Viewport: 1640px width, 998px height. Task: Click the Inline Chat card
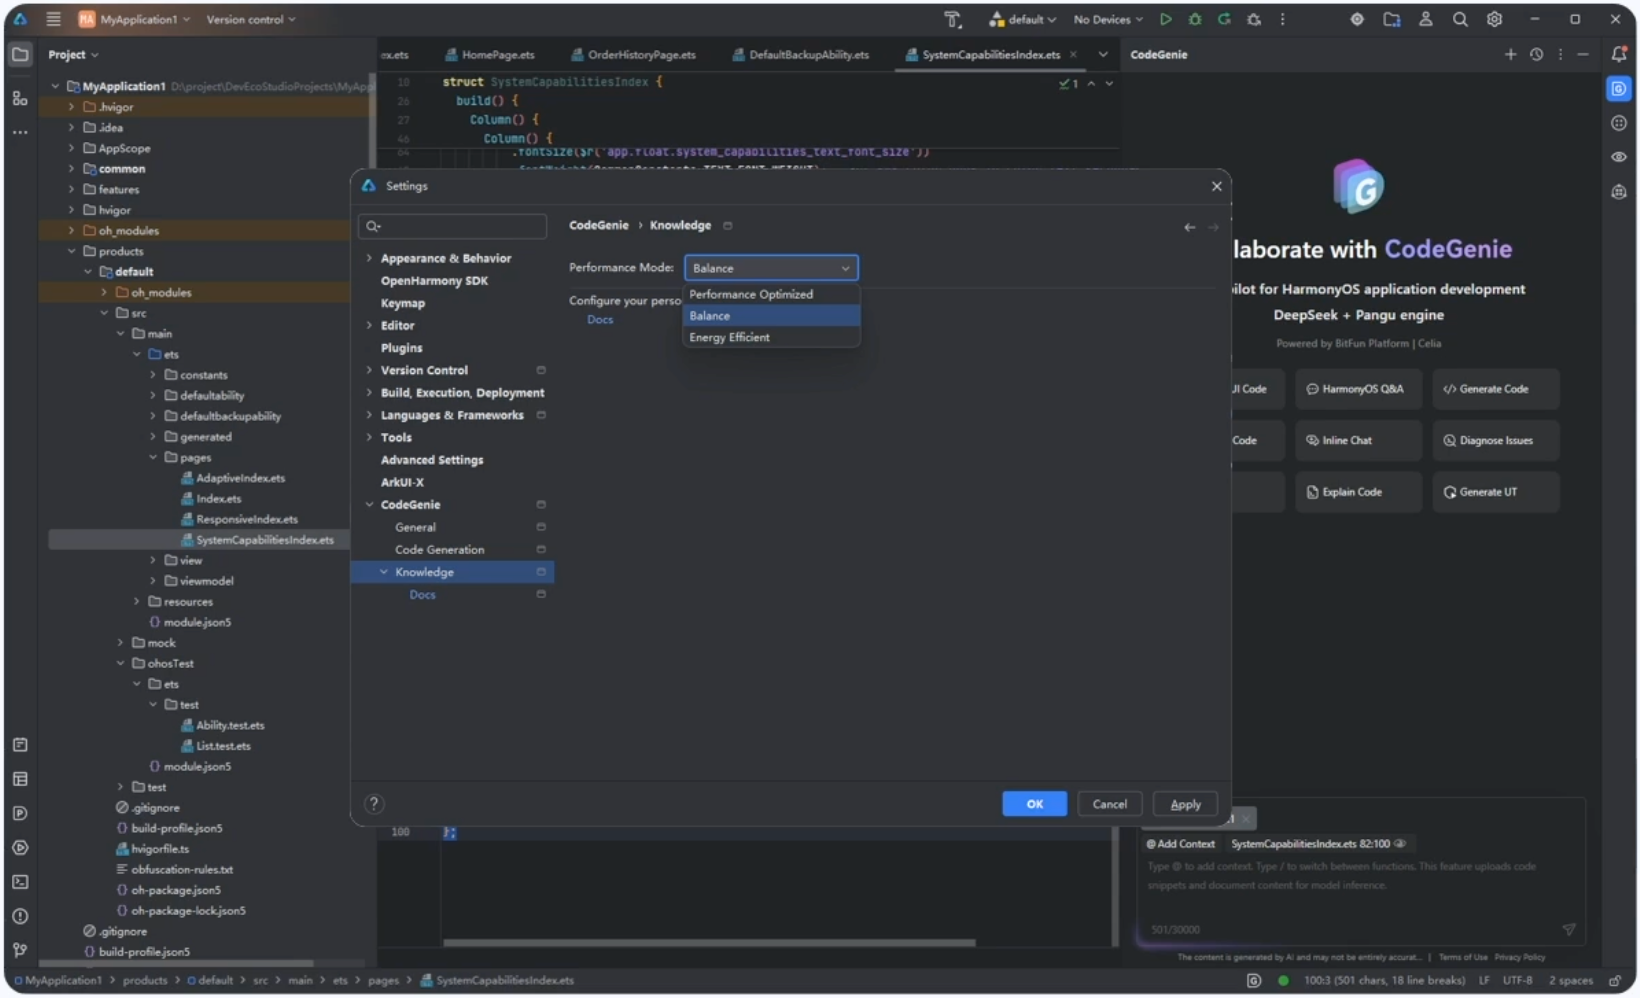click(1357, 440)
